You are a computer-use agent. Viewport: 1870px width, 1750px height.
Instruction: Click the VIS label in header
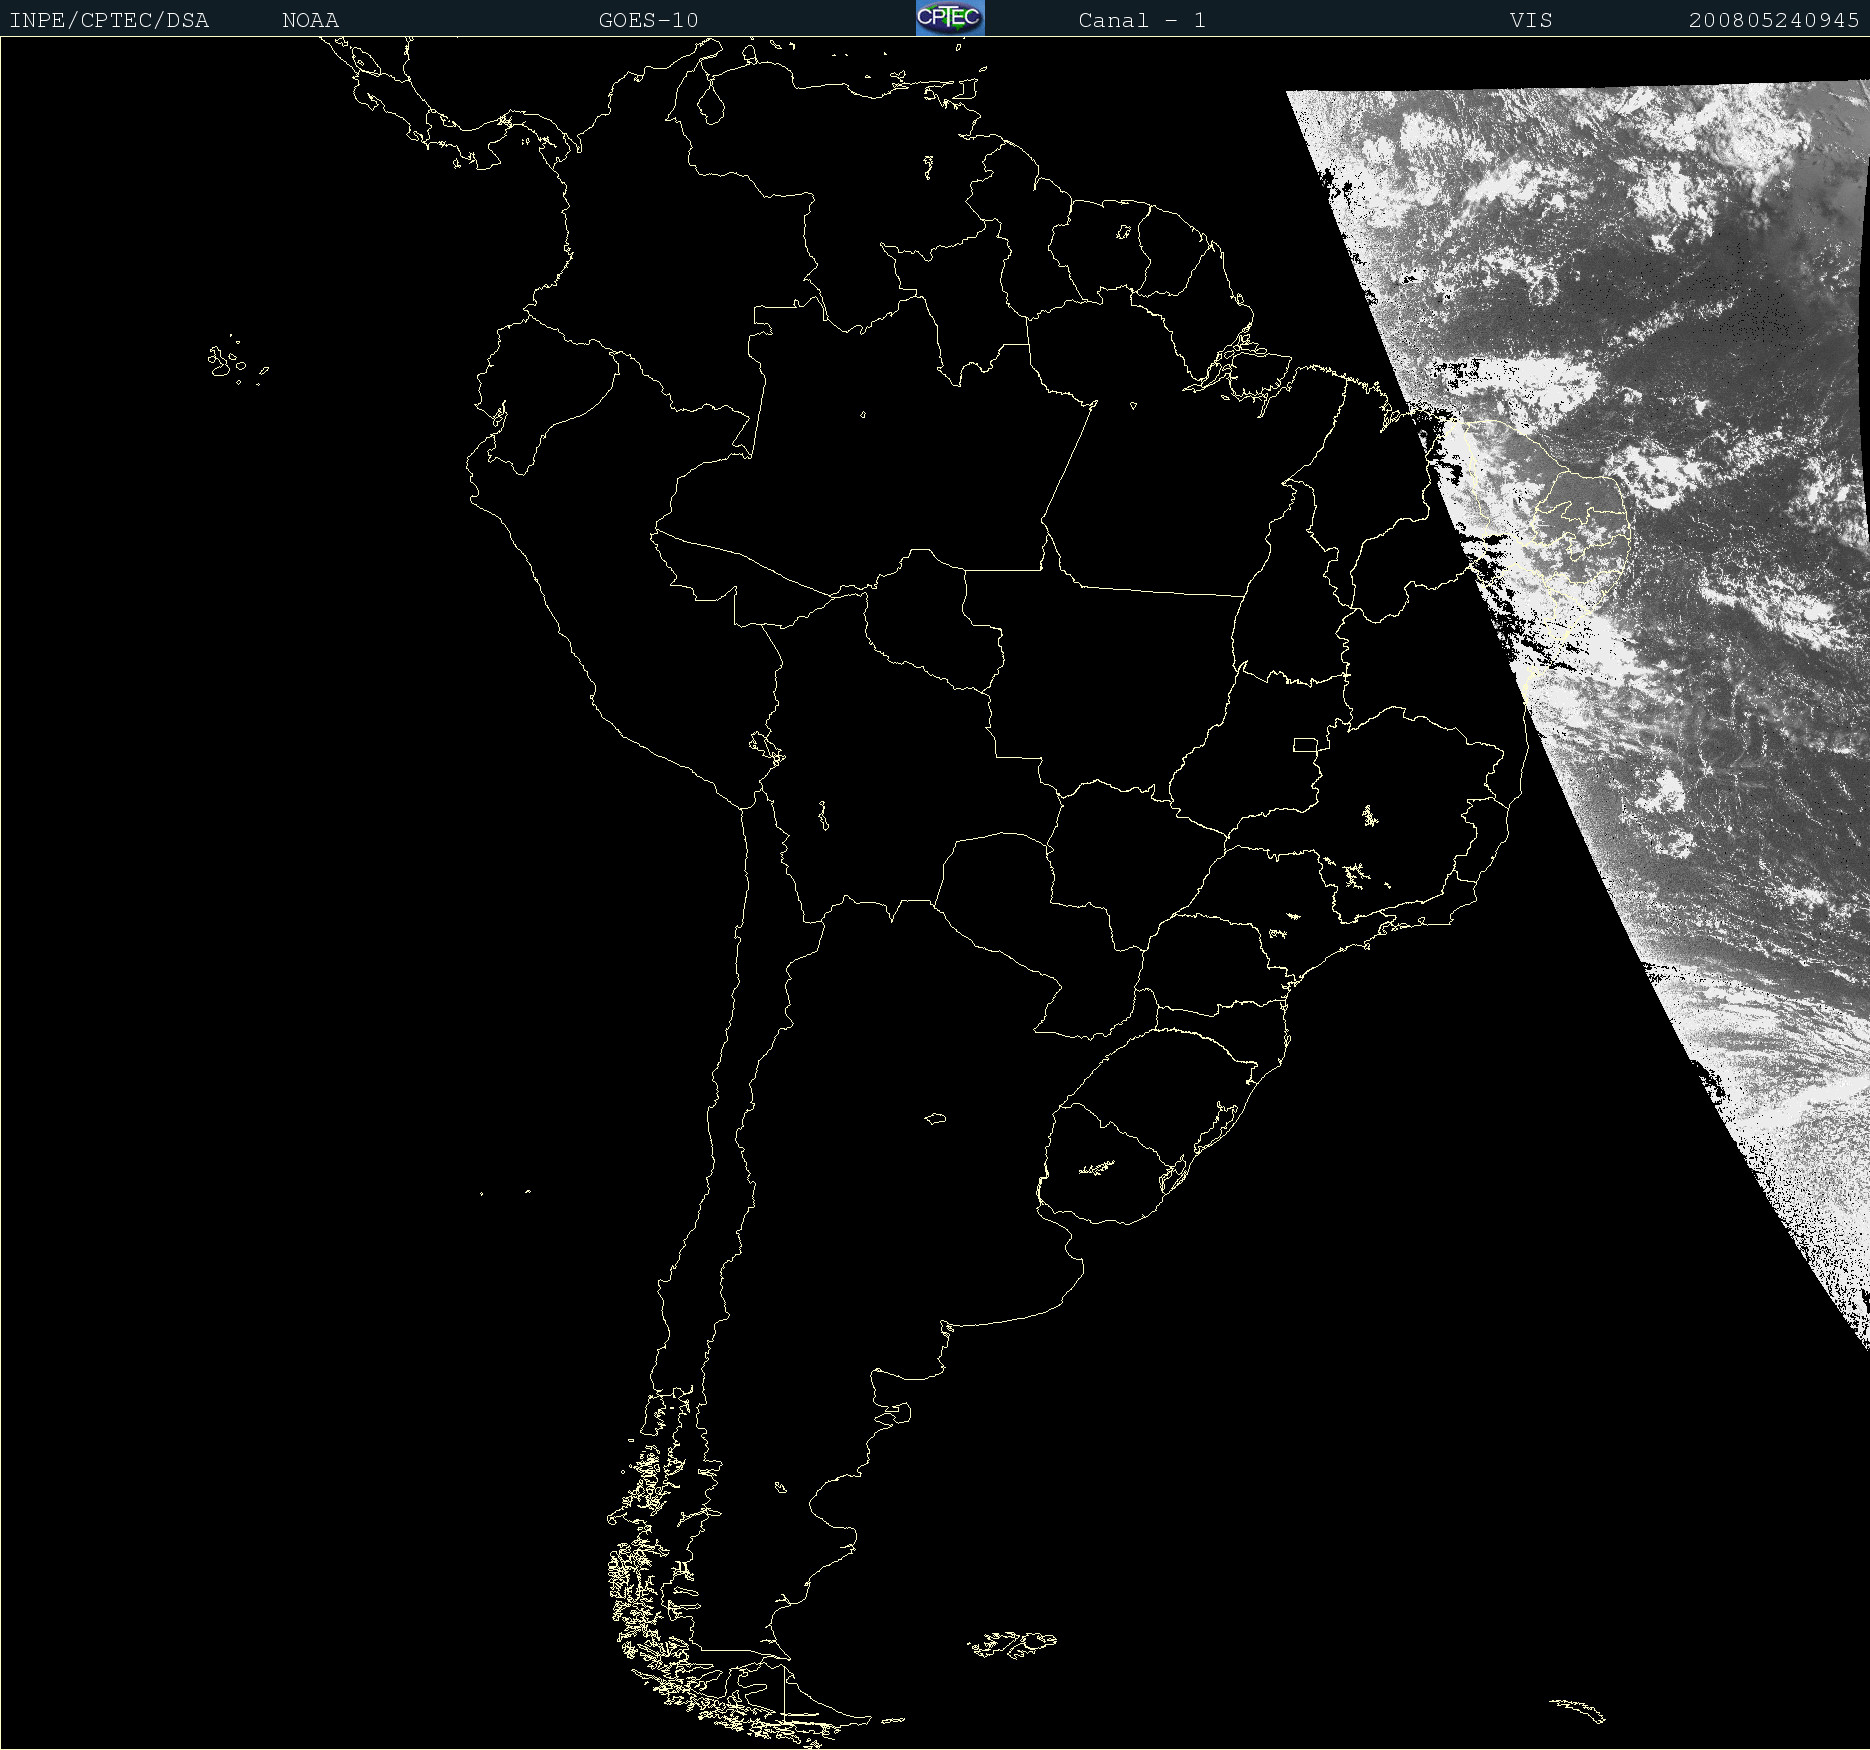coord(1531,20)
